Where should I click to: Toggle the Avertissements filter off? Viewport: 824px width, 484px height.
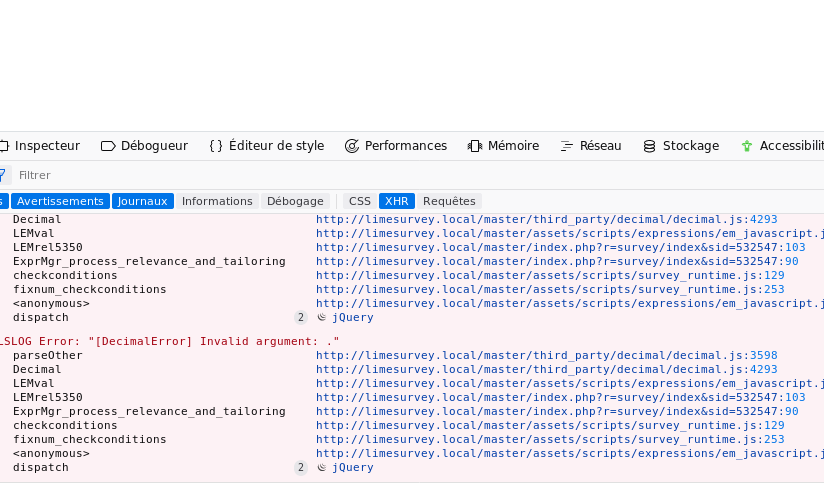(x=60, y=201)
